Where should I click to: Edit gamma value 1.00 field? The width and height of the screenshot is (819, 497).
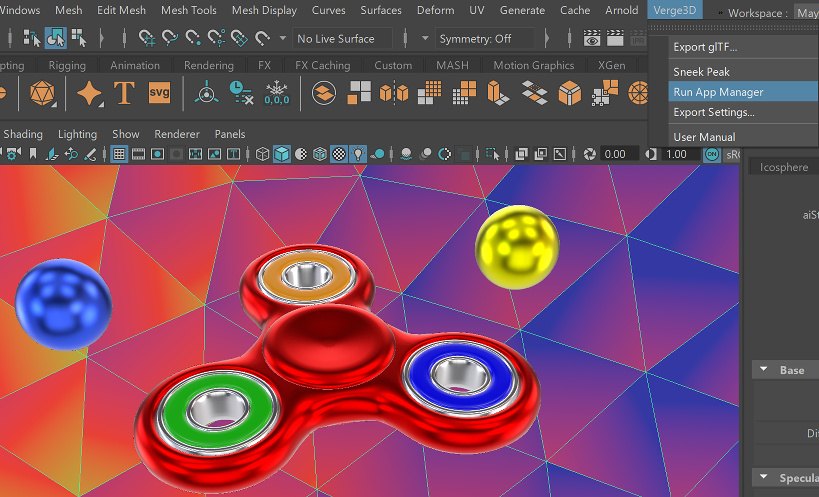(680, 154)
